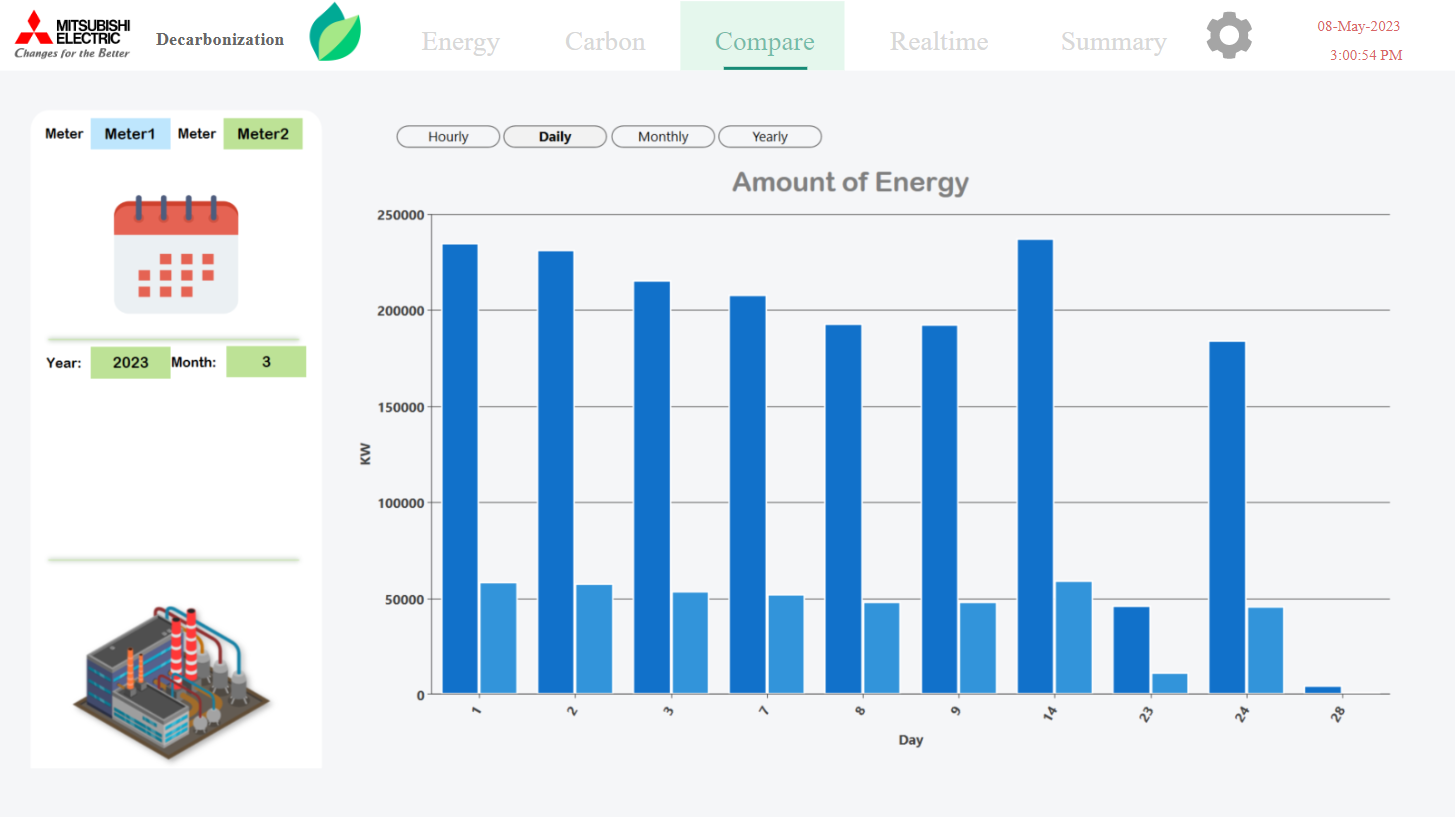Viewport: 1455px width, 817px height.
Task: Open the Meter1 selector
Action: click(x=130, y=134)
